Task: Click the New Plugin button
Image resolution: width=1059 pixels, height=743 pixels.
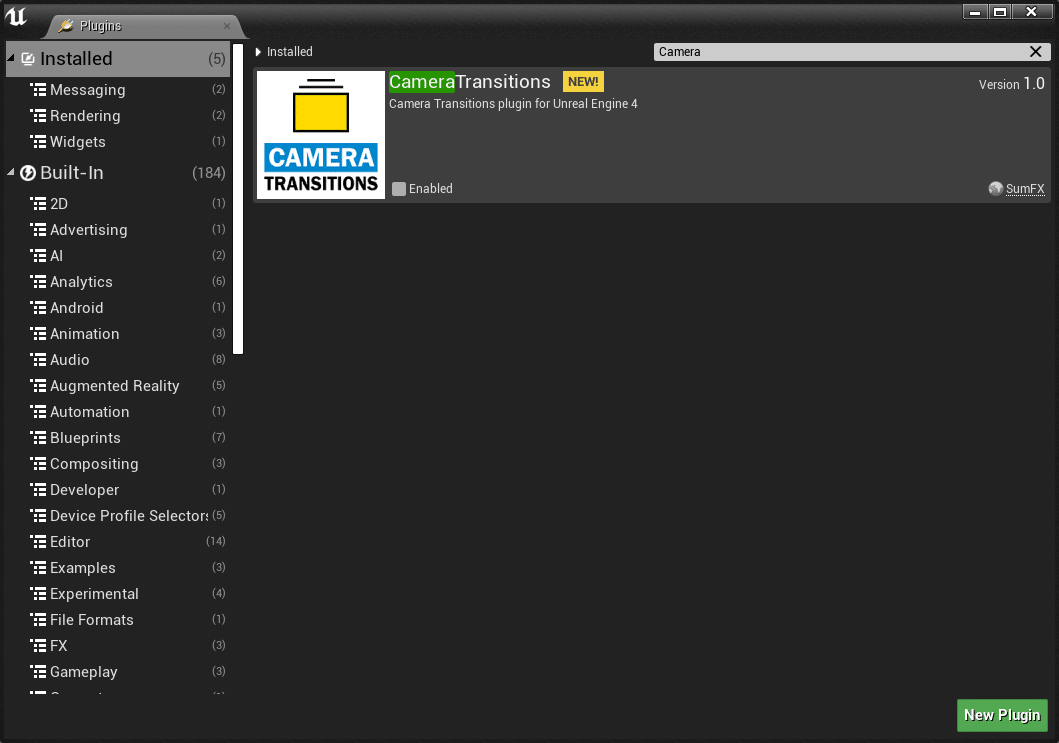Action: 1002,715
